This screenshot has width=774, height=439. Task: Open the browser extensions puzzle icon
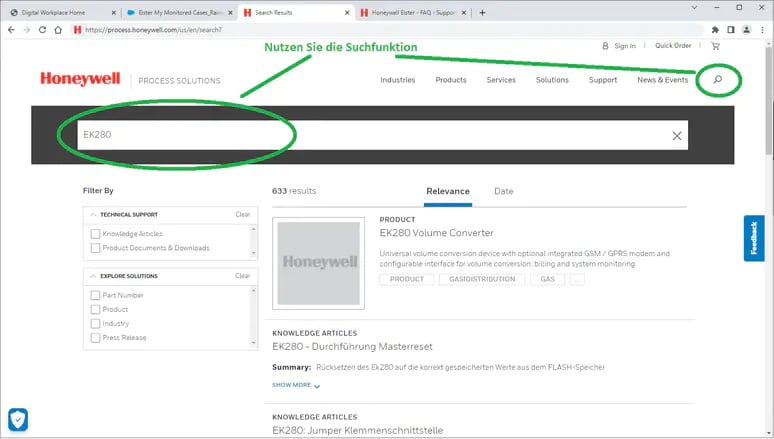(x=715, y=30)
